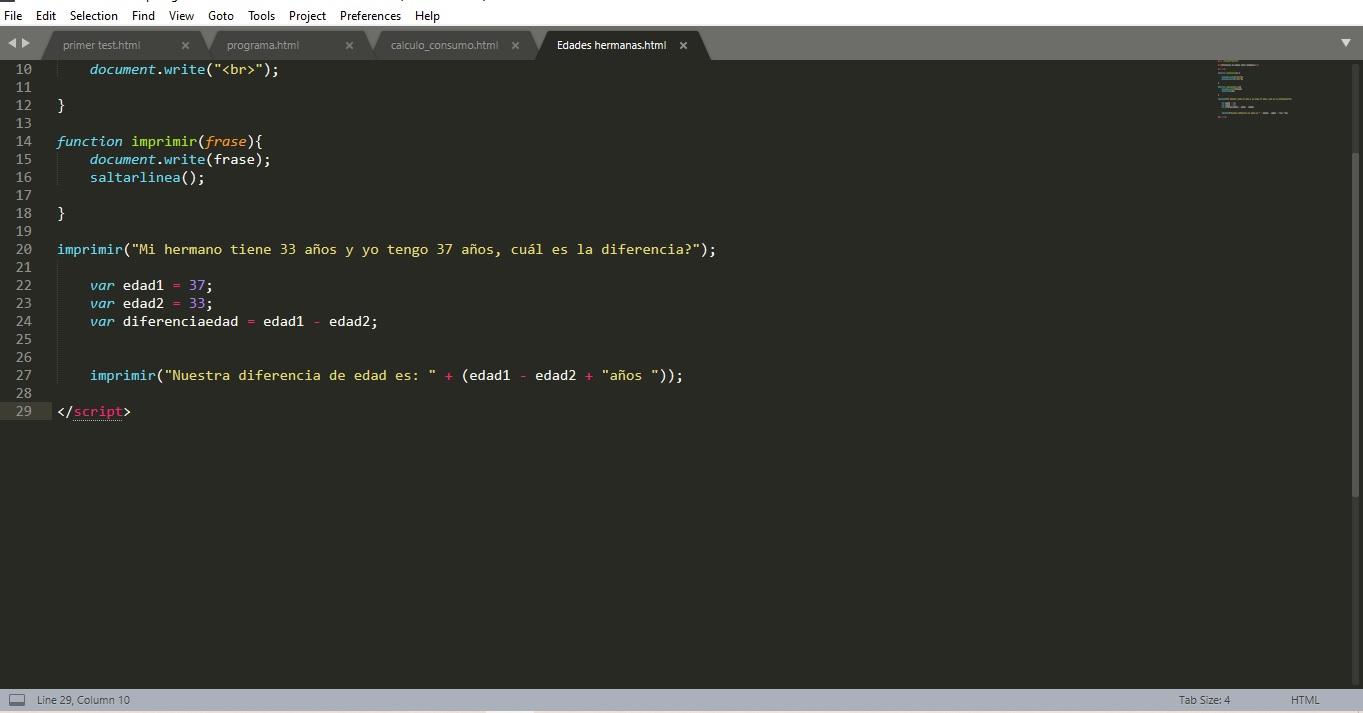Select the Edades hermanas.html tab
Image resolution: width=1363 pixels, height=713 pixels.
(611, 45)
